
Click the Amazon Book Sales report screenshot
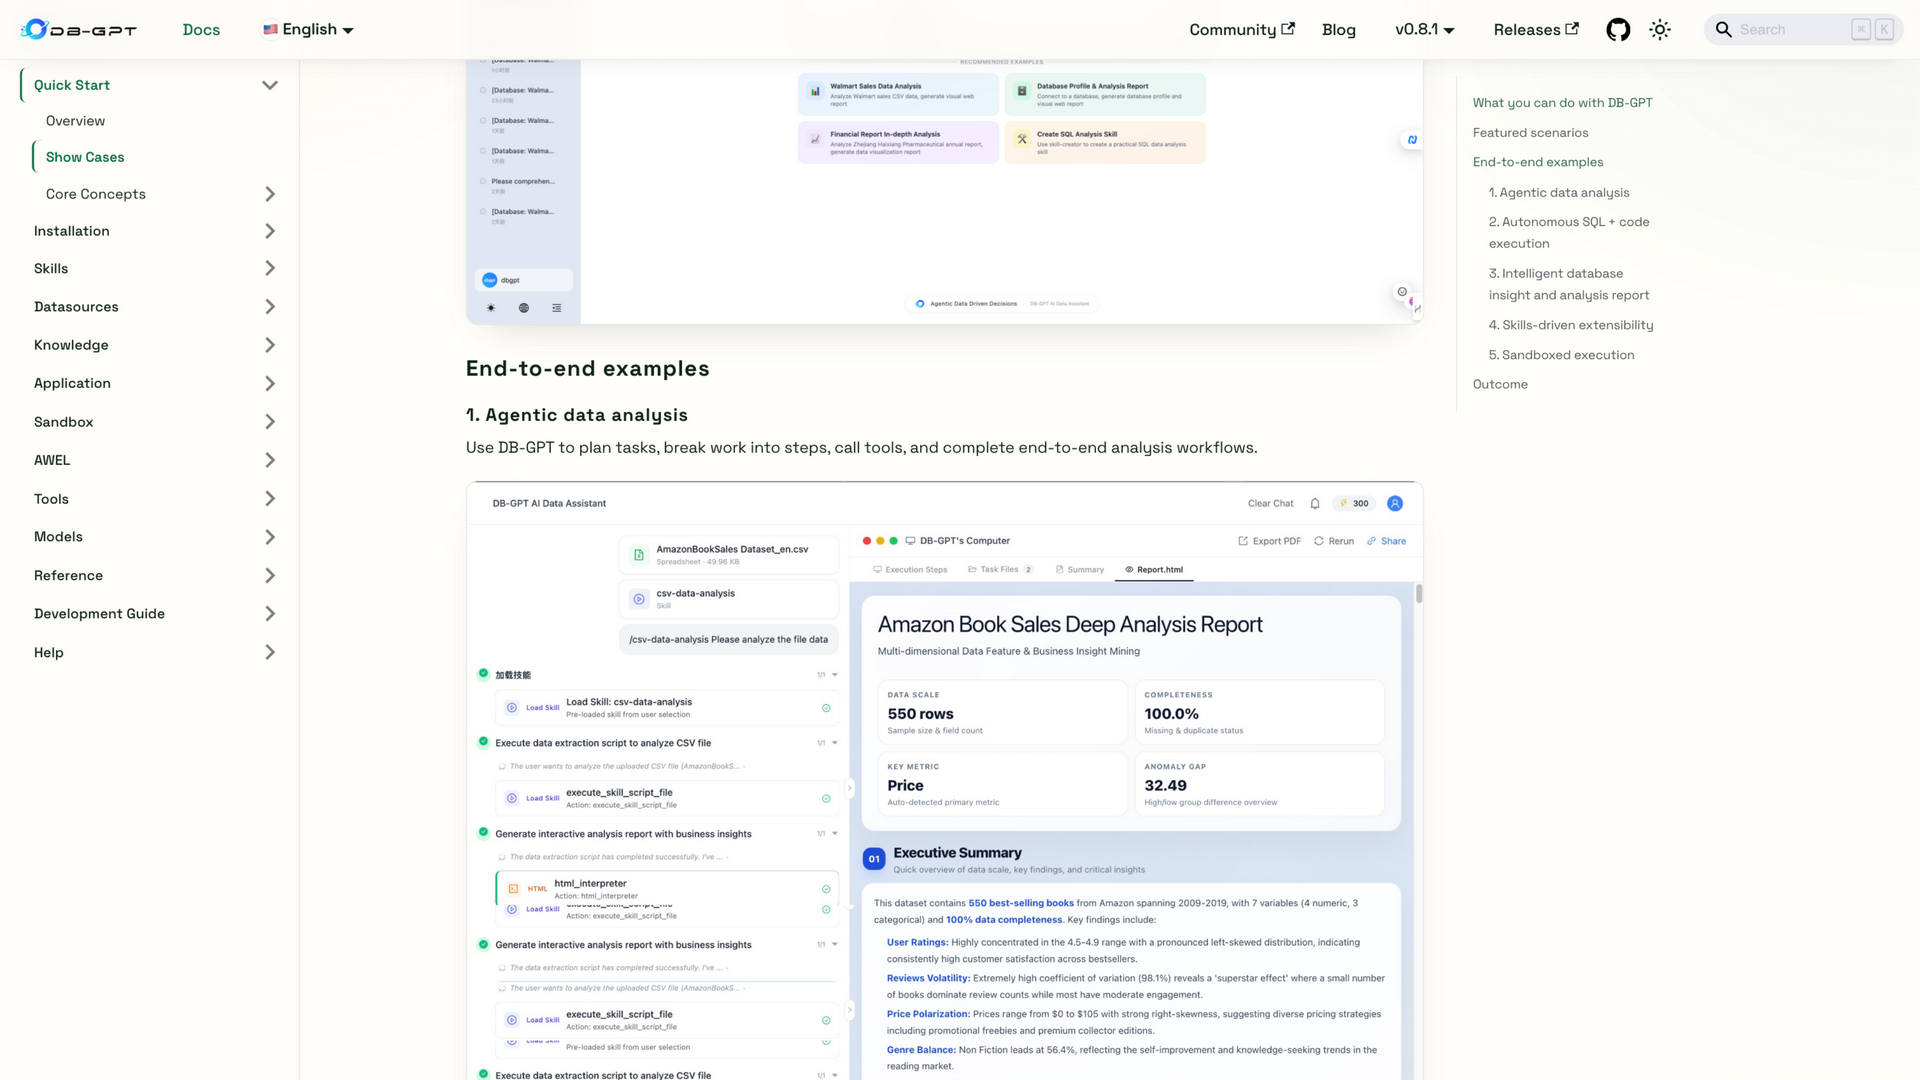click(x=944, y=781)
